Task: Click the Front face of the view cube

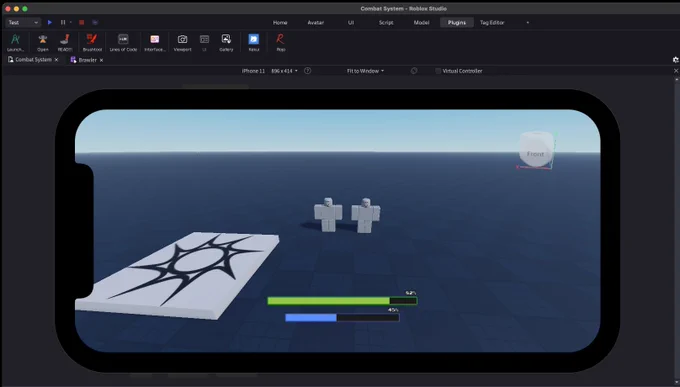Action: point(535,154)
